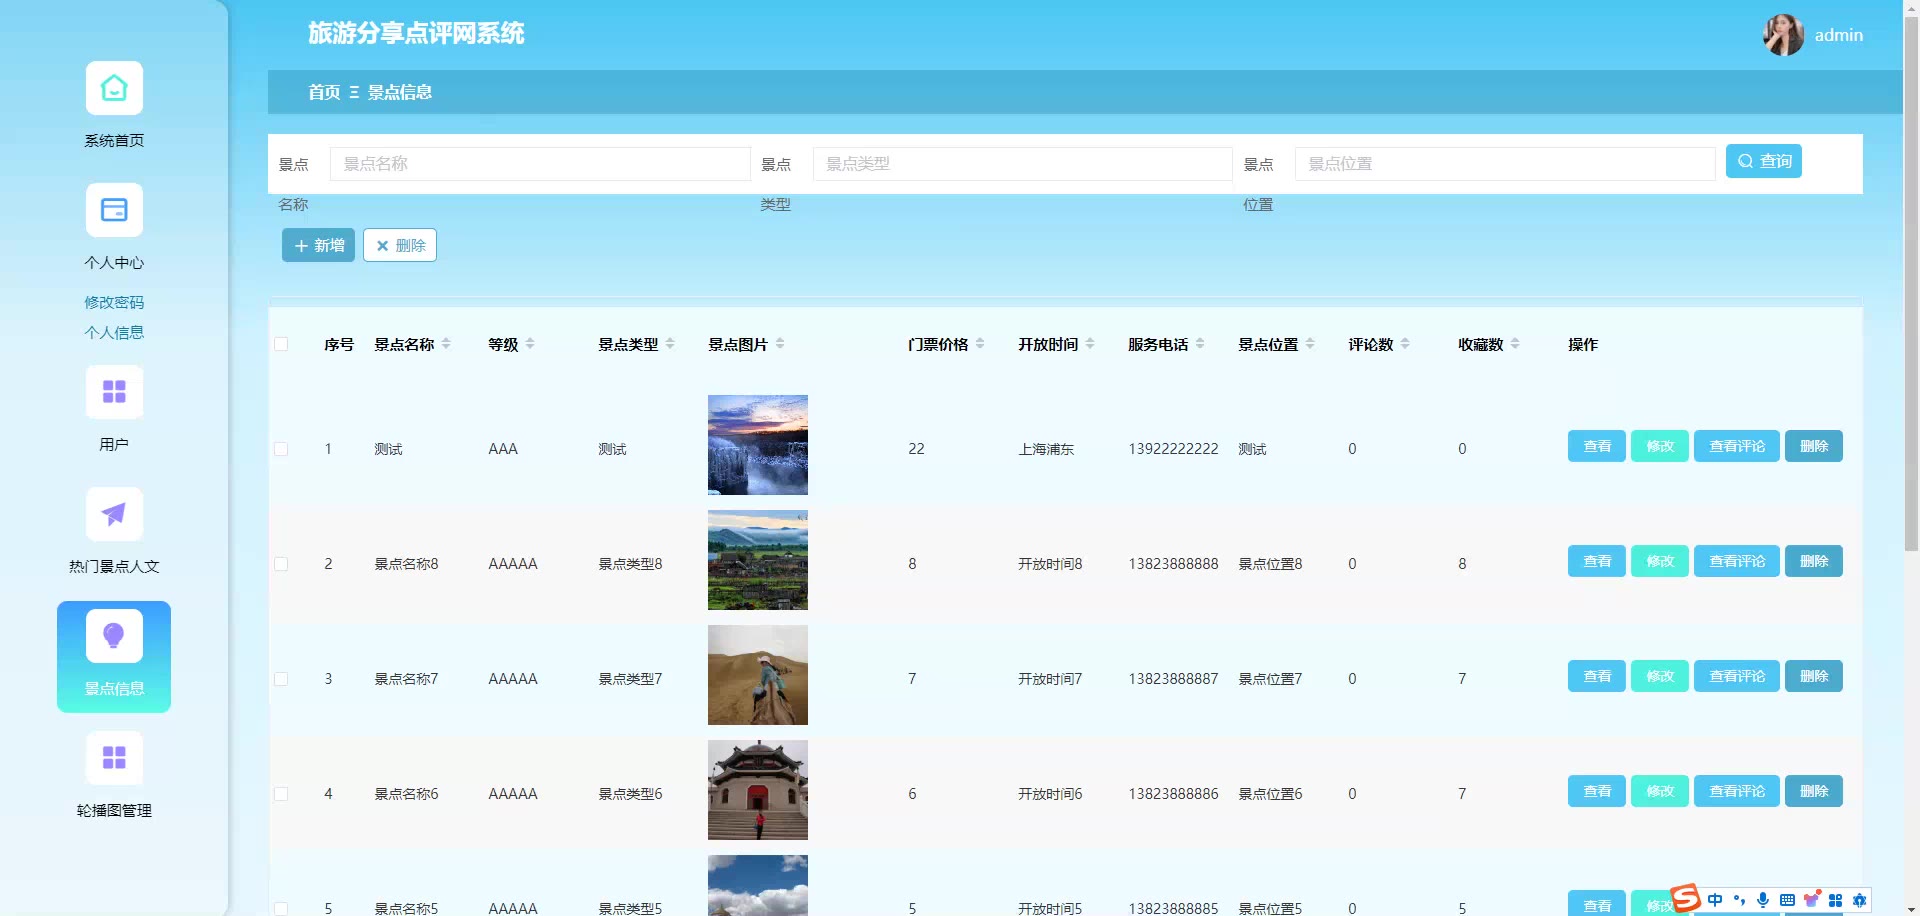Select the 热门景点人文 paper plane icon
The image size is (1920, 916).
(x=114, y=514)
